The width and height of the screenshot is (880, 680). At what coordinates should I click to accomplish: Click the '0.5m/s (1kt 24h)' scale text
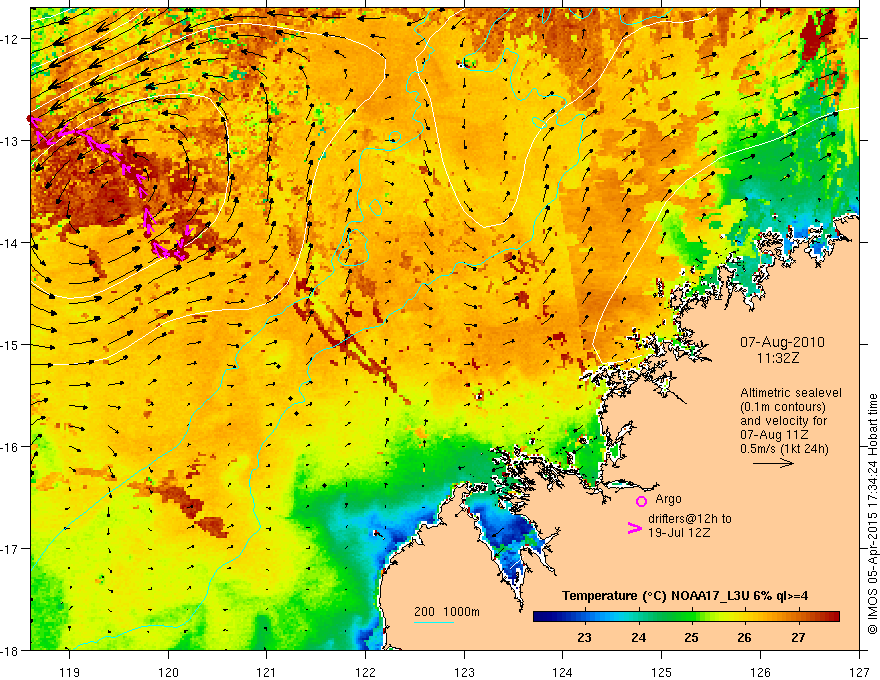785,448
